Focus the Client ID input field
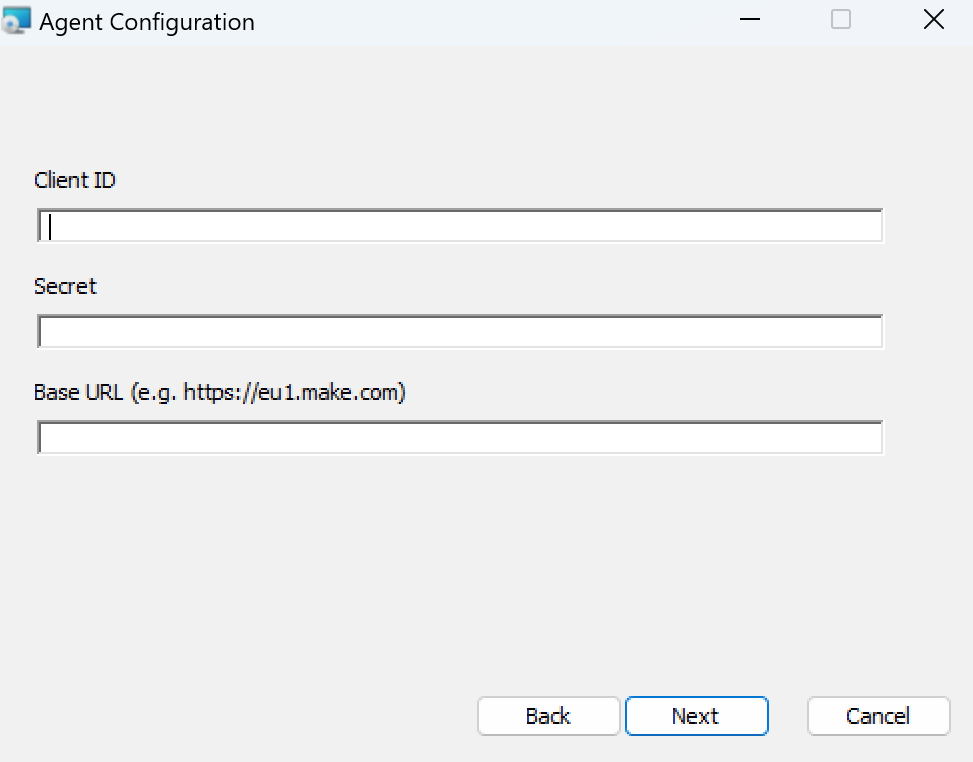The height and width of the screenshot is (762, 973). coord(460,226)
